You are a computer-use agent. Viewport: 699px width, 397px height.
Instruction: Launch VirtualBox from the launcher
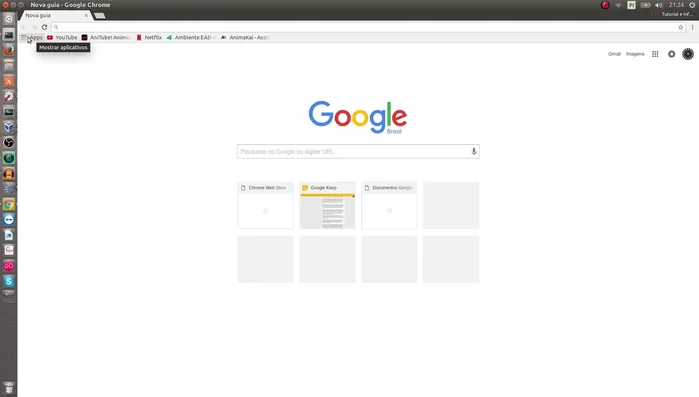pos(8,127)
